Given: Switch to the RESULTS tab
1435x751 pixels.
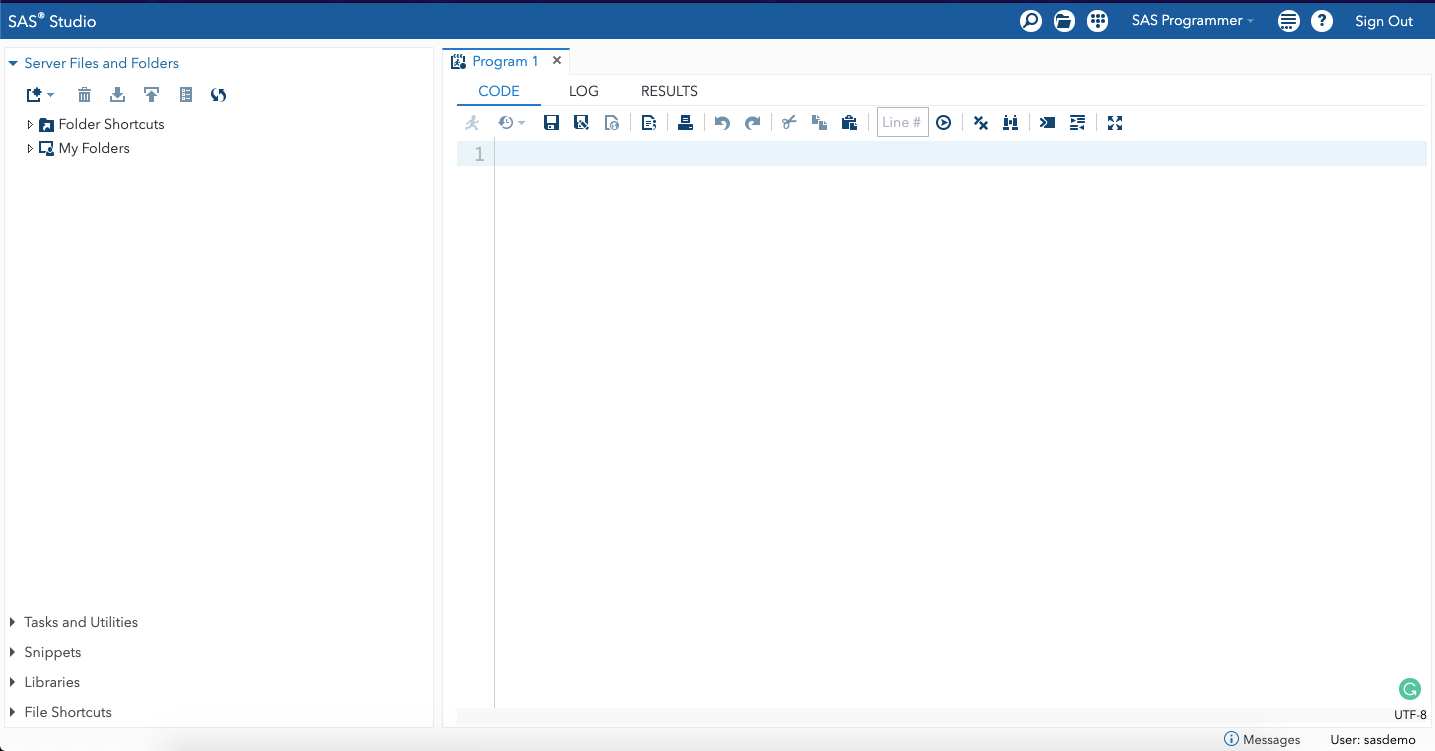Looking at the screenshot, I should pos(669,91).
